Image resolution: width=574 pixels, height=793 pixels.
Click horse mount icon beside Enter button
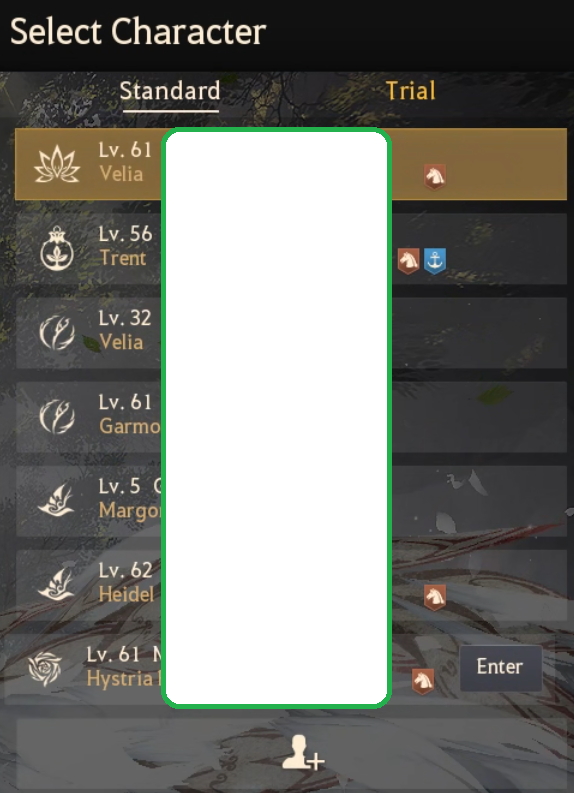(423, 682)
